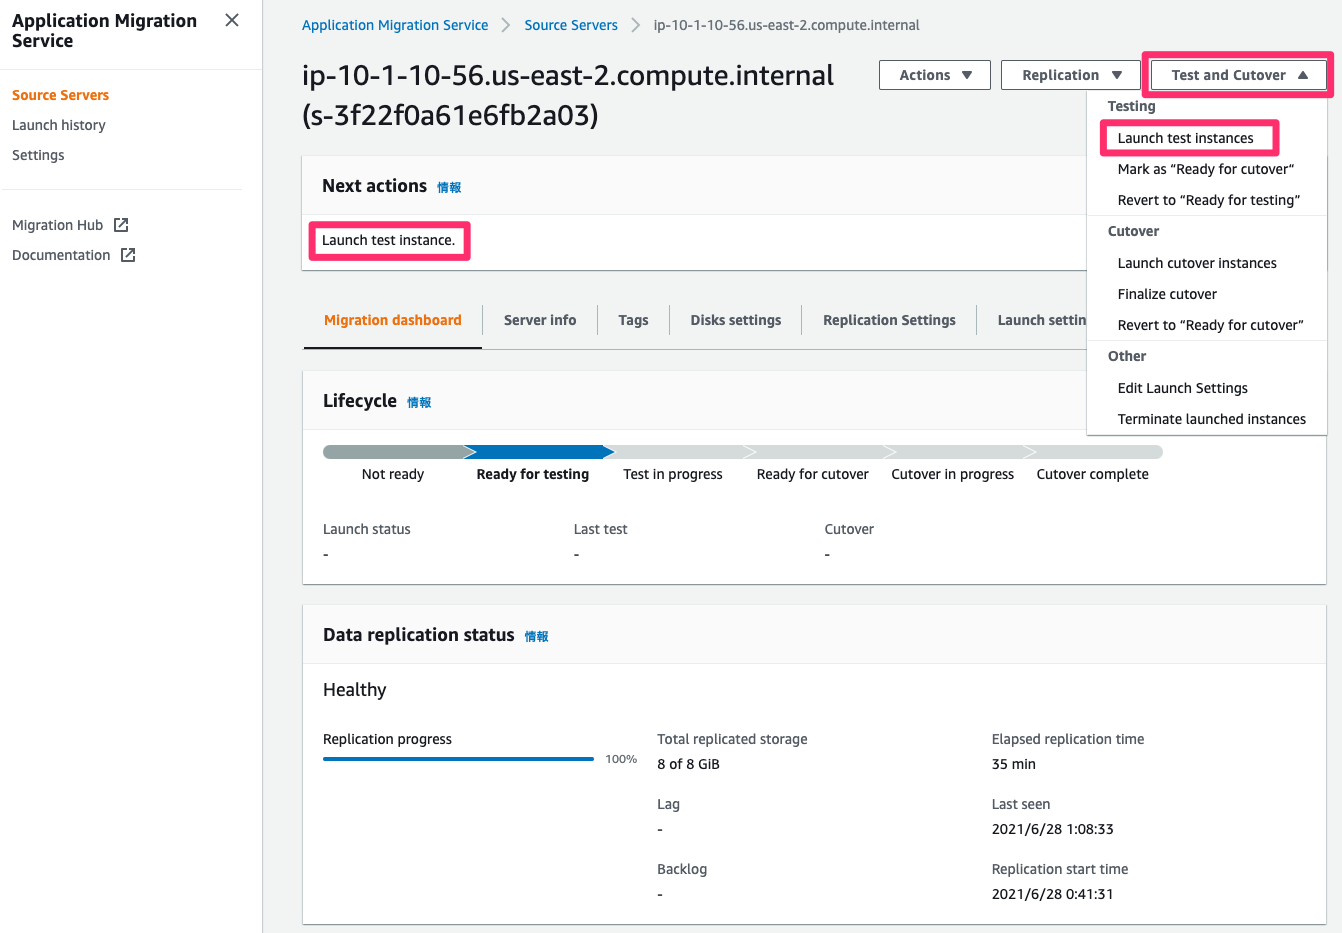Select Launch cutover instances

pos(1197,263)
